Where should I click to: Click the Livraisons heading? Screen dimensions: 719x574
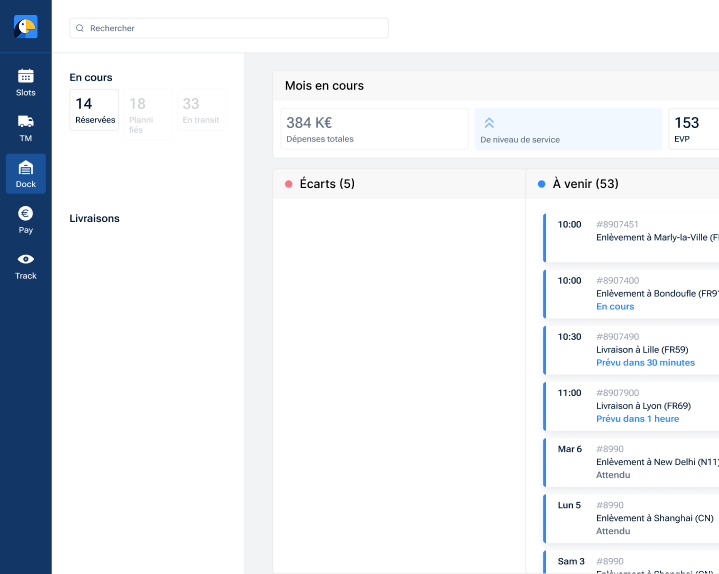point(94,218)
